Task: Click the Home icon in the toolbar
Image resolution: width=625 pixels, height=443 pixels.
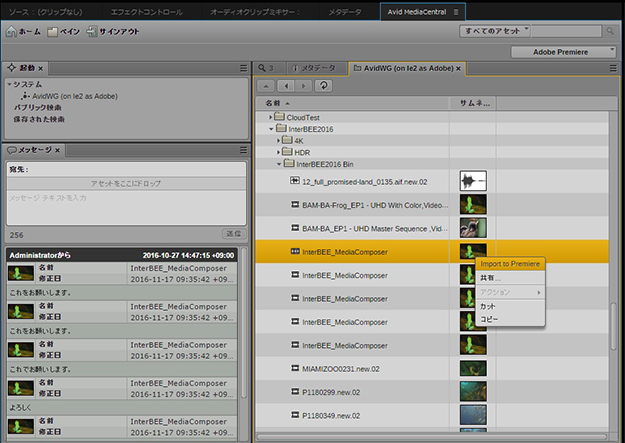Action: tap(12, 31)
